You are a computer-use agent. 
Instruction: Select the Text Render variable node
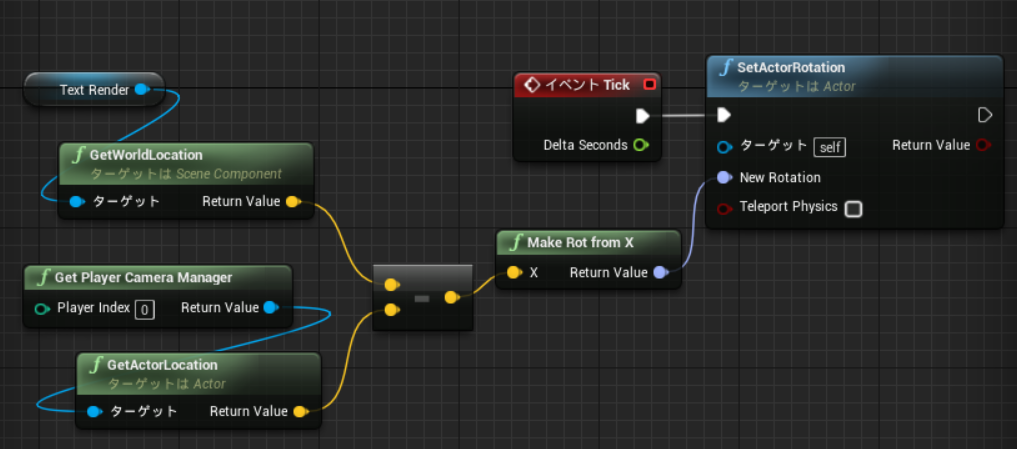(94, 90)
